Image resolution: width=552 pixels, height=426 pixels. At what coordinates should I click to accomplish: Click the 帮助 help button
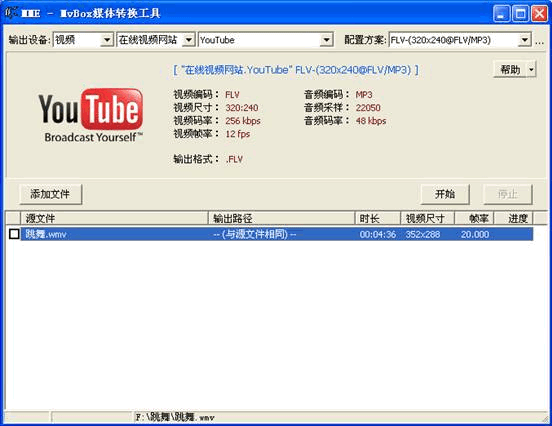click(510, 69)
